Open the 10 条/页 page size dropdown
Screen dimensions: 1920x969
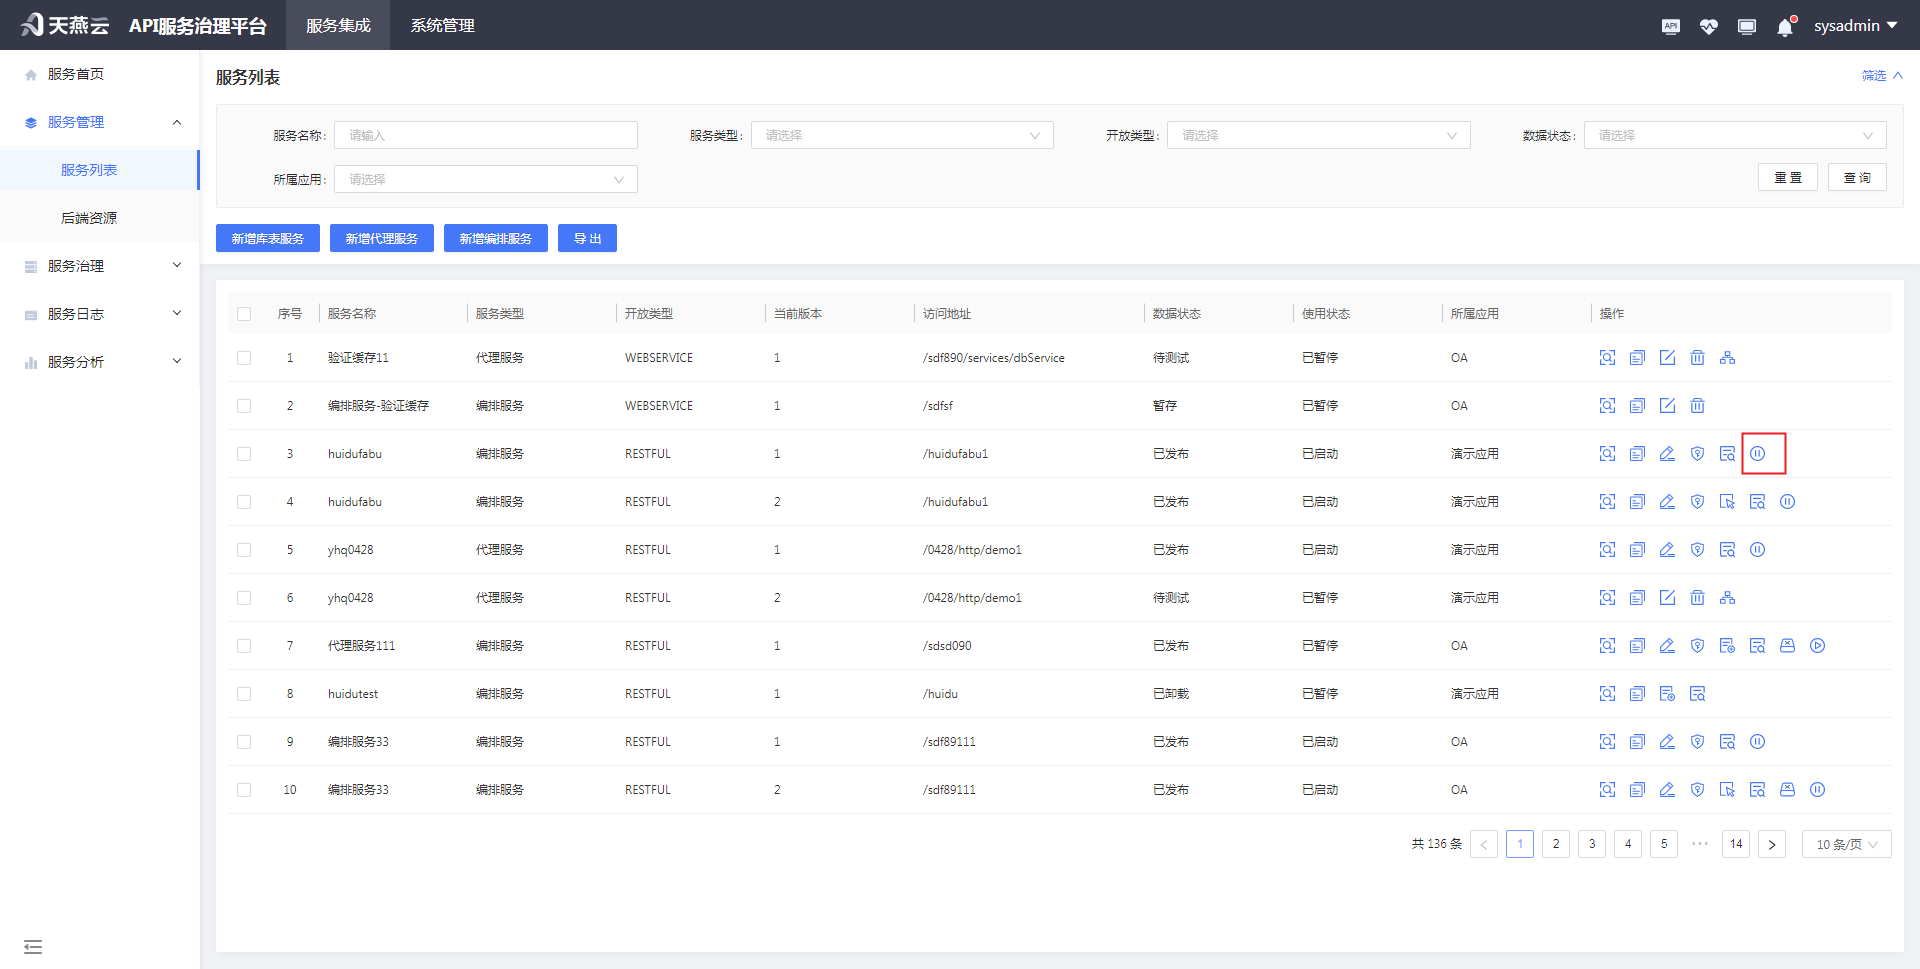1846,844
